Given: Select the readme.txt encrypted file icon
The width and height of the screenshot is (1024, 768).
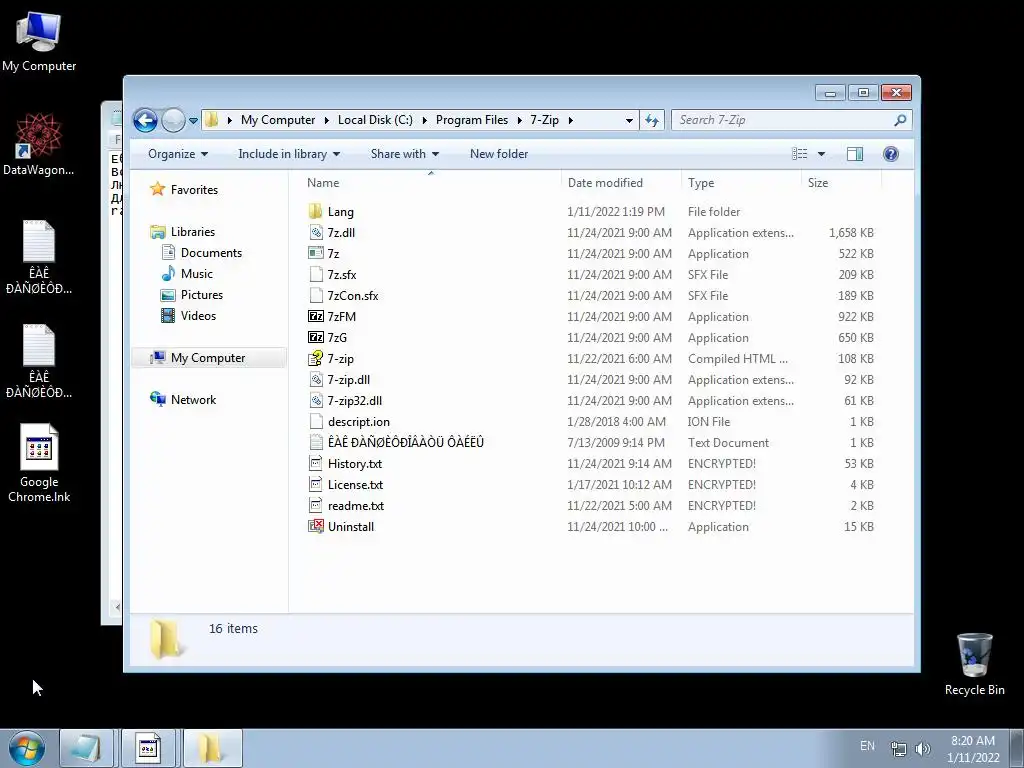Looking at the screenshot, I should tap(315, 505).
